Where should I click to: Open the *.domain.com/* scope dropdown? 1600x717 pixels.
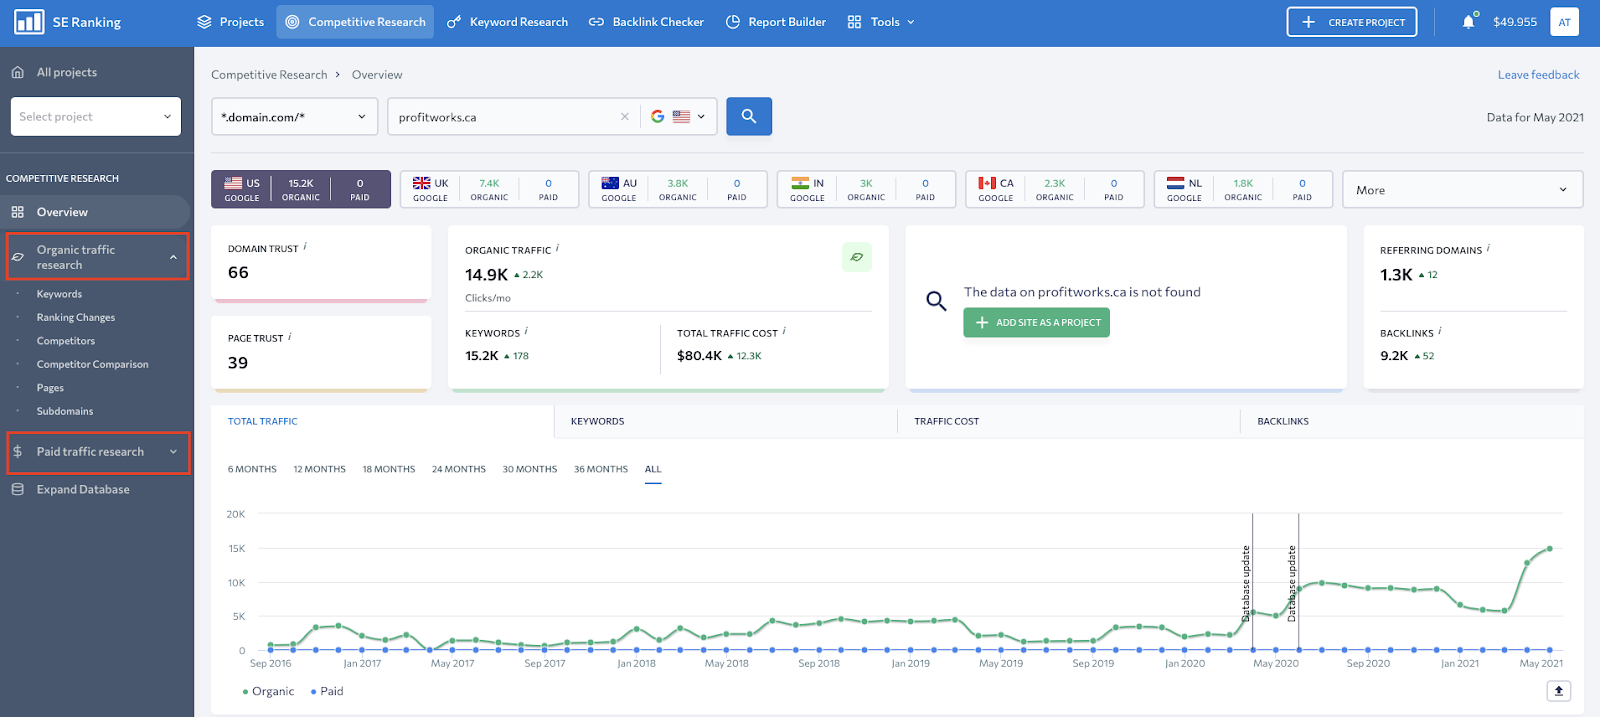[x=294, y=117]
